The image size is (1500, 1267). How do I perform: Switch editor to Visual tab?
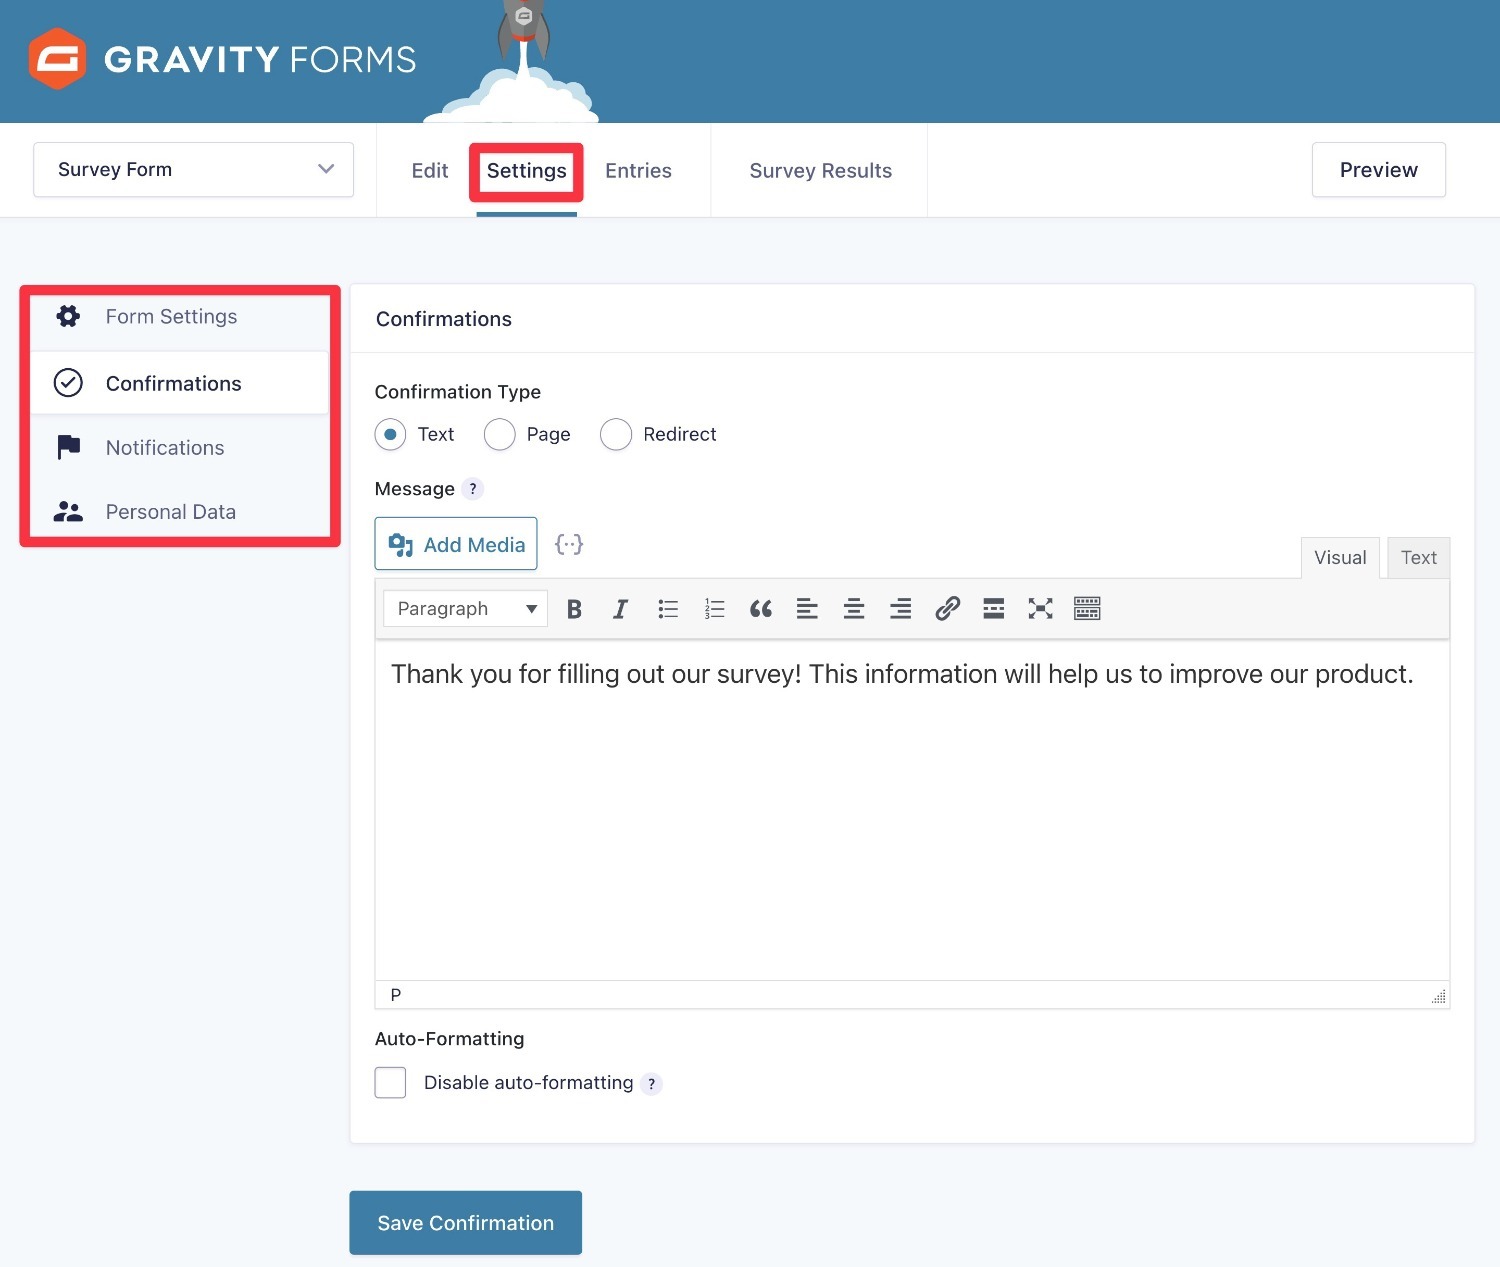pyautogui.click(x=1340, y=558)
